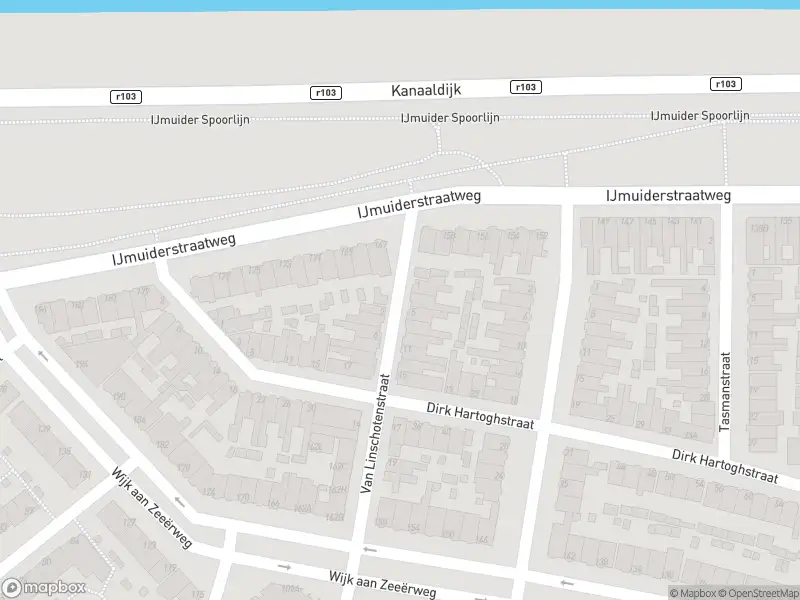The width and height of the screenshot is (800, 600).
Task: Select the Kanaaldijk road label
Action: click(426, 90)
